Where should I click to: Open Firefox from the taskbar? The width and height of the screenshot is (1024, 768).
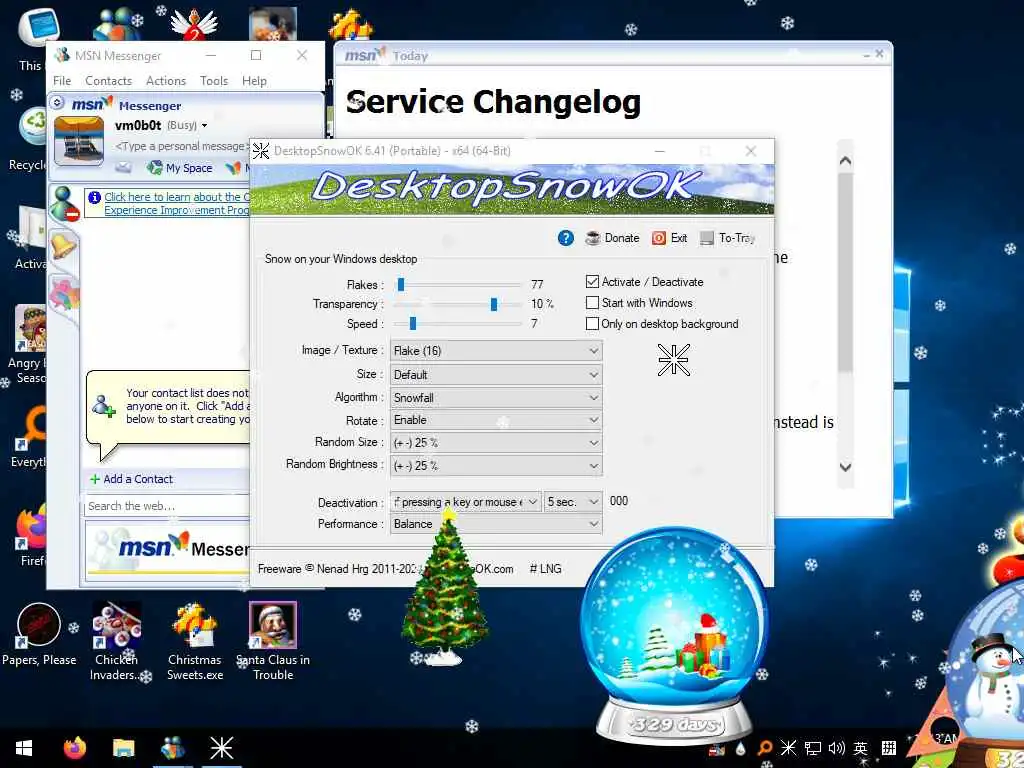[74, 748]
